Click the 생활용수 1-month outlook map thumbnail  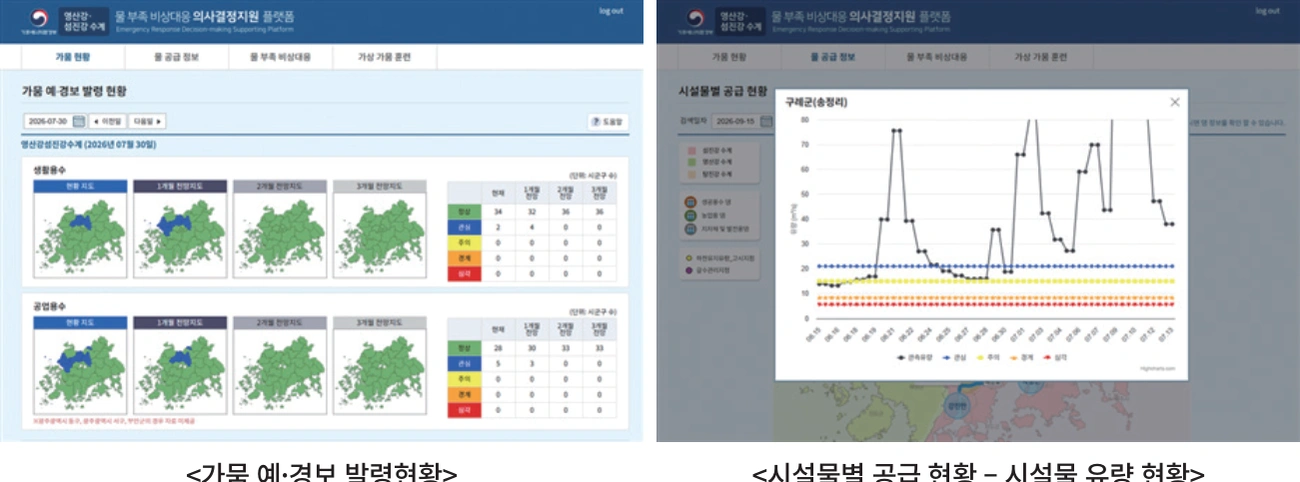click(179, 235)
